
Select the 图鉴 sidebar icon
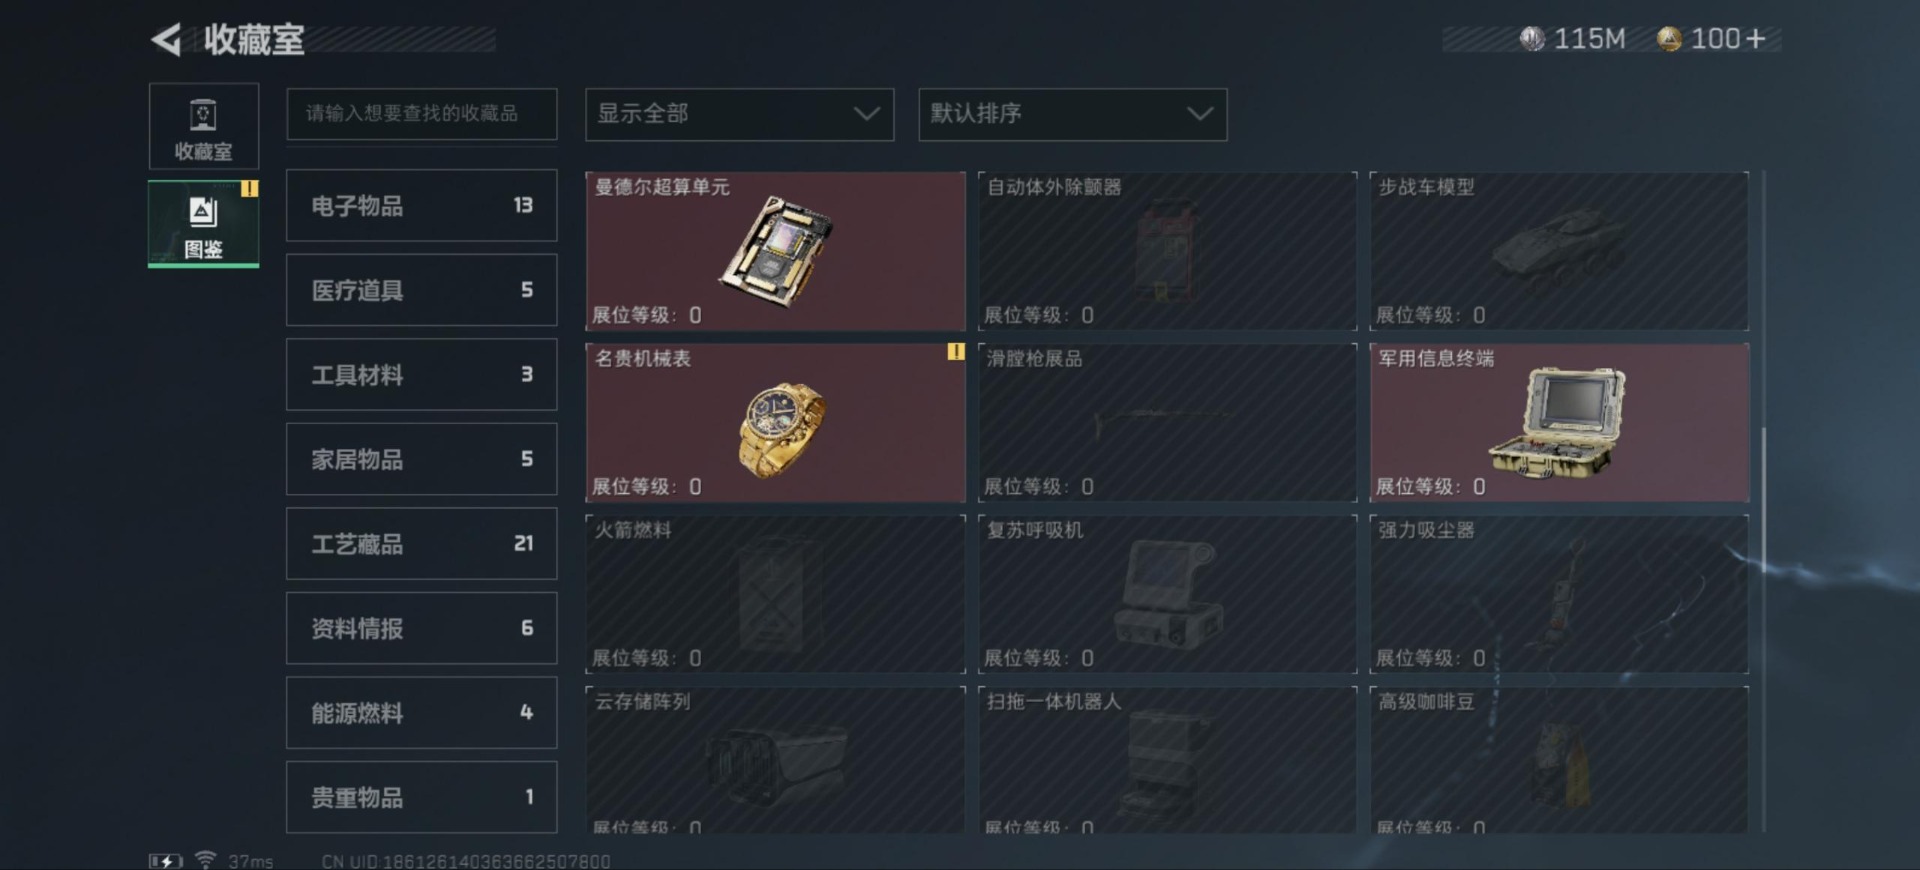point(204,224)
